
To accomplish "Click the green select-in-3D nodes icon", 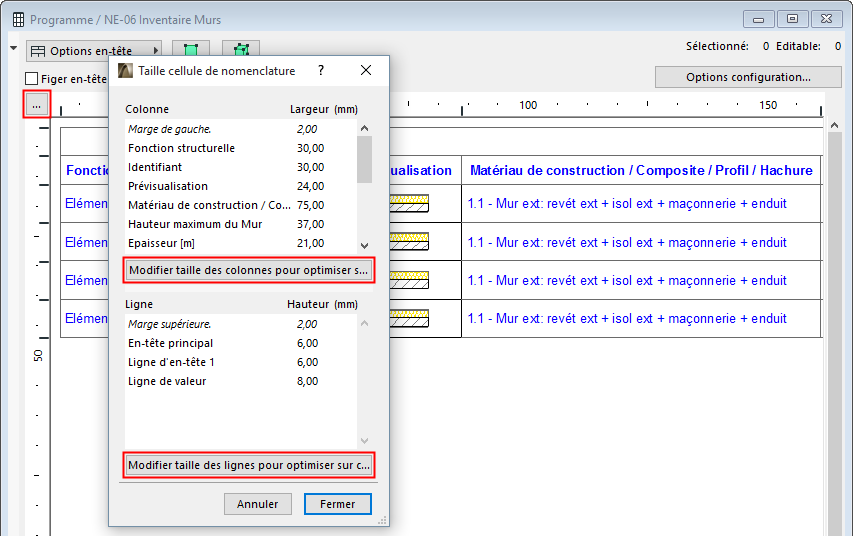I will [241, 50].
